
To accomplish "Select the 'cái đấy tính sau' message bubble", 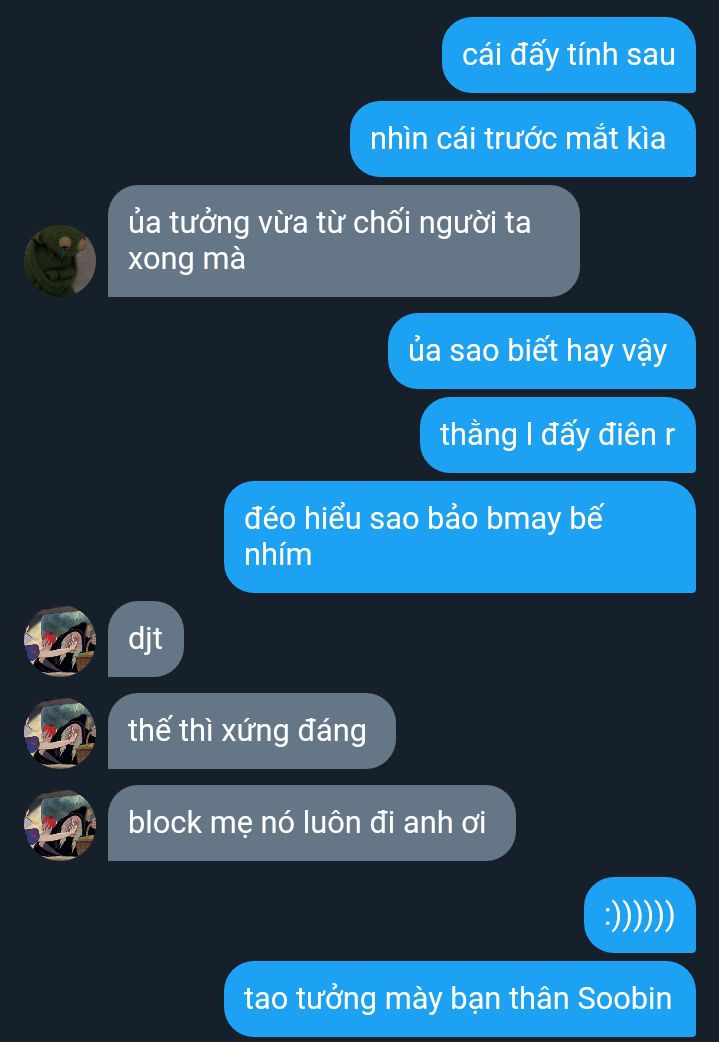I will point(569,55).
